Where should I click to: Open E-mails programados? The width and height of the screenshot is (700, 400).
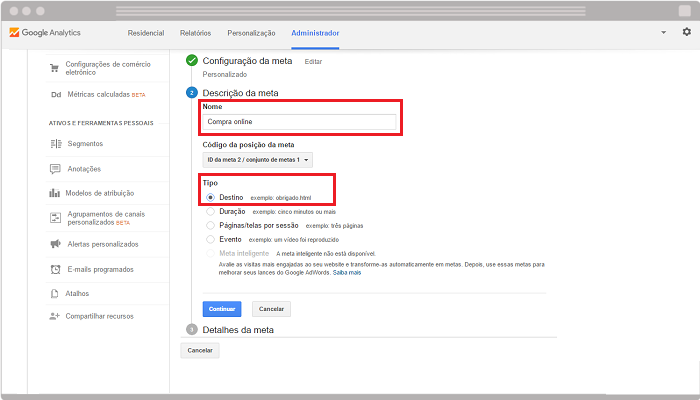(x=100, y=269)
